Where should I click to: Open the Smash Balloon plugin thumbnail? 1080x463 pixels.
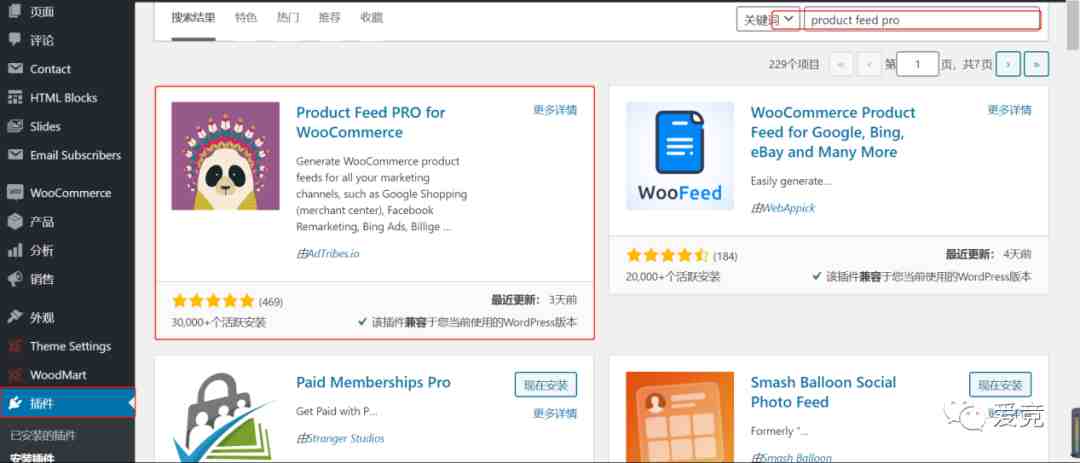(x=680, y=418)
